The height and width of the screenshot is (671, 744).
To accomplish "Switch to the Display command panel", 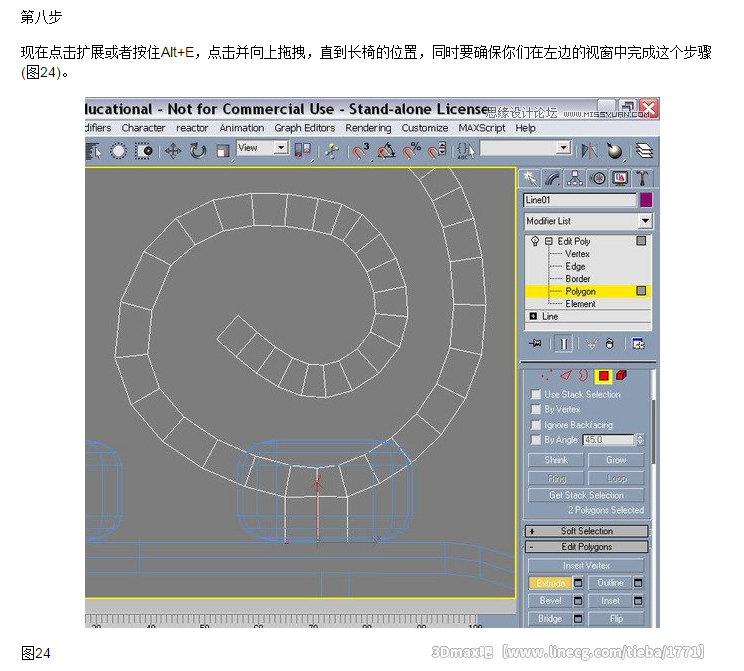I will tap(620, 178).
